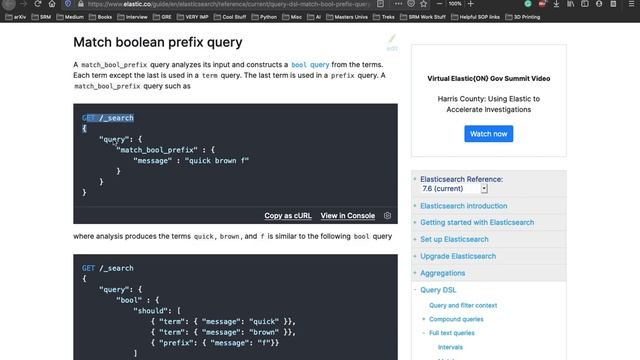Click the browser forward arrow
Viewport: 640px width, 360px height.
coord(24,4)
